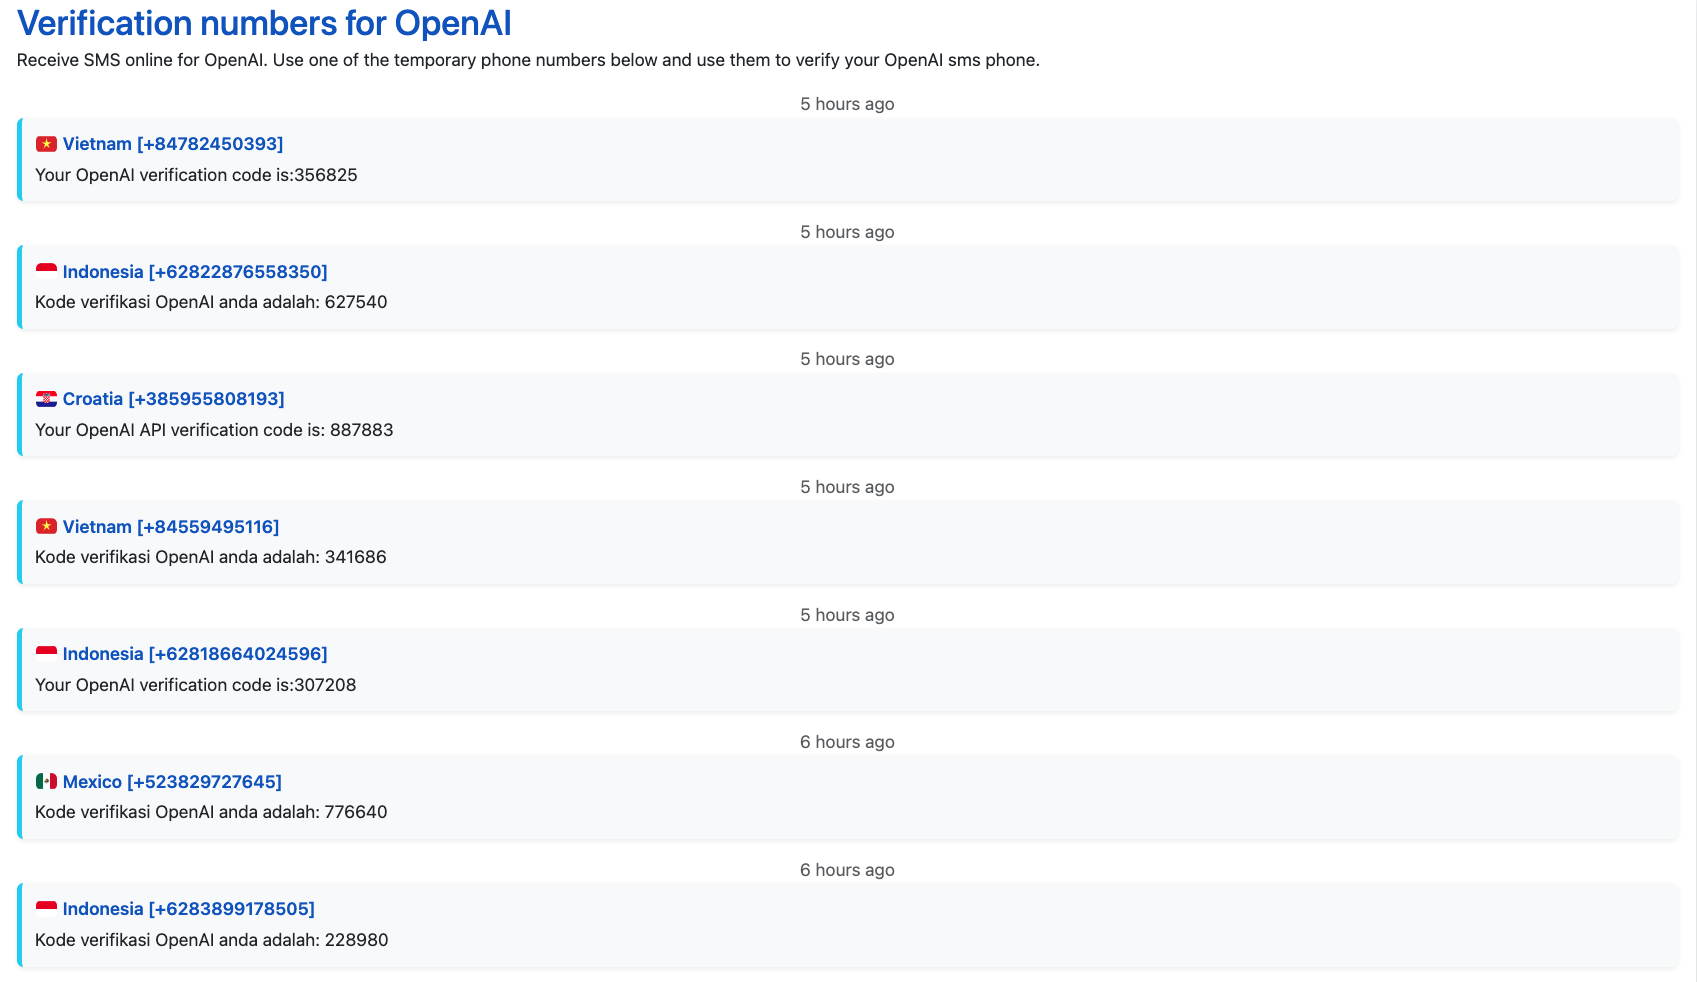
Task: Click the Indonesia flag beside +62822876558350
Action: (x=46, y=271)
